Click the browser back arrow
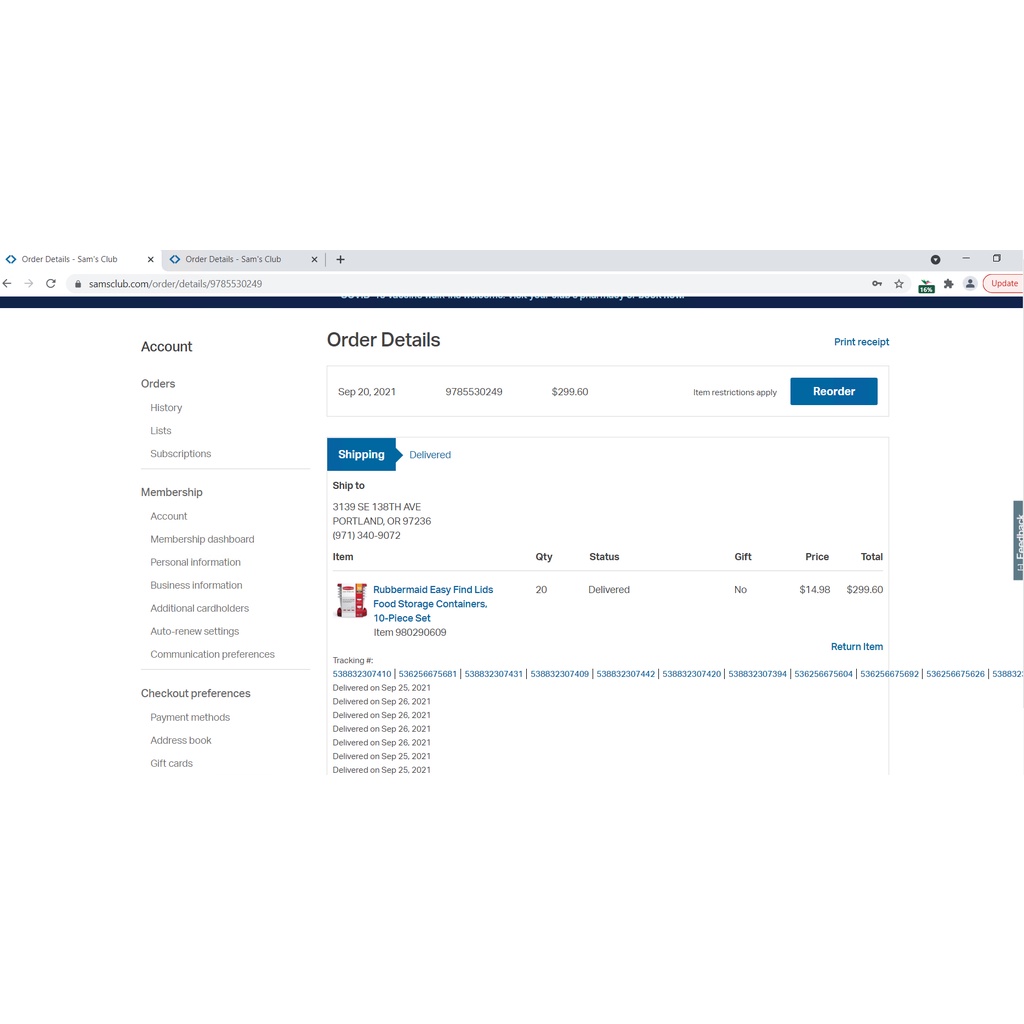The width and height of the screenshot is (1024, 1024). [7, 284]
